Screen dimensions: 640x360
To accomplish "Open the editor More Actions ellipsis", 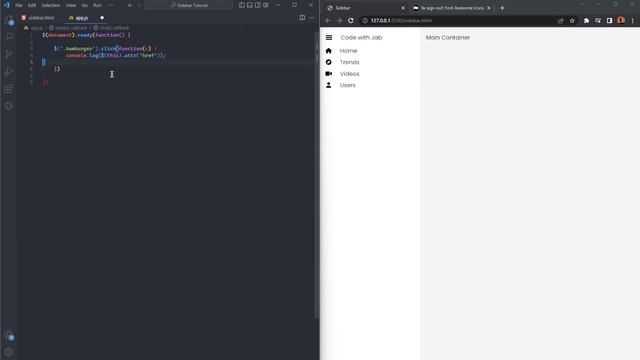I will point(311,18).
